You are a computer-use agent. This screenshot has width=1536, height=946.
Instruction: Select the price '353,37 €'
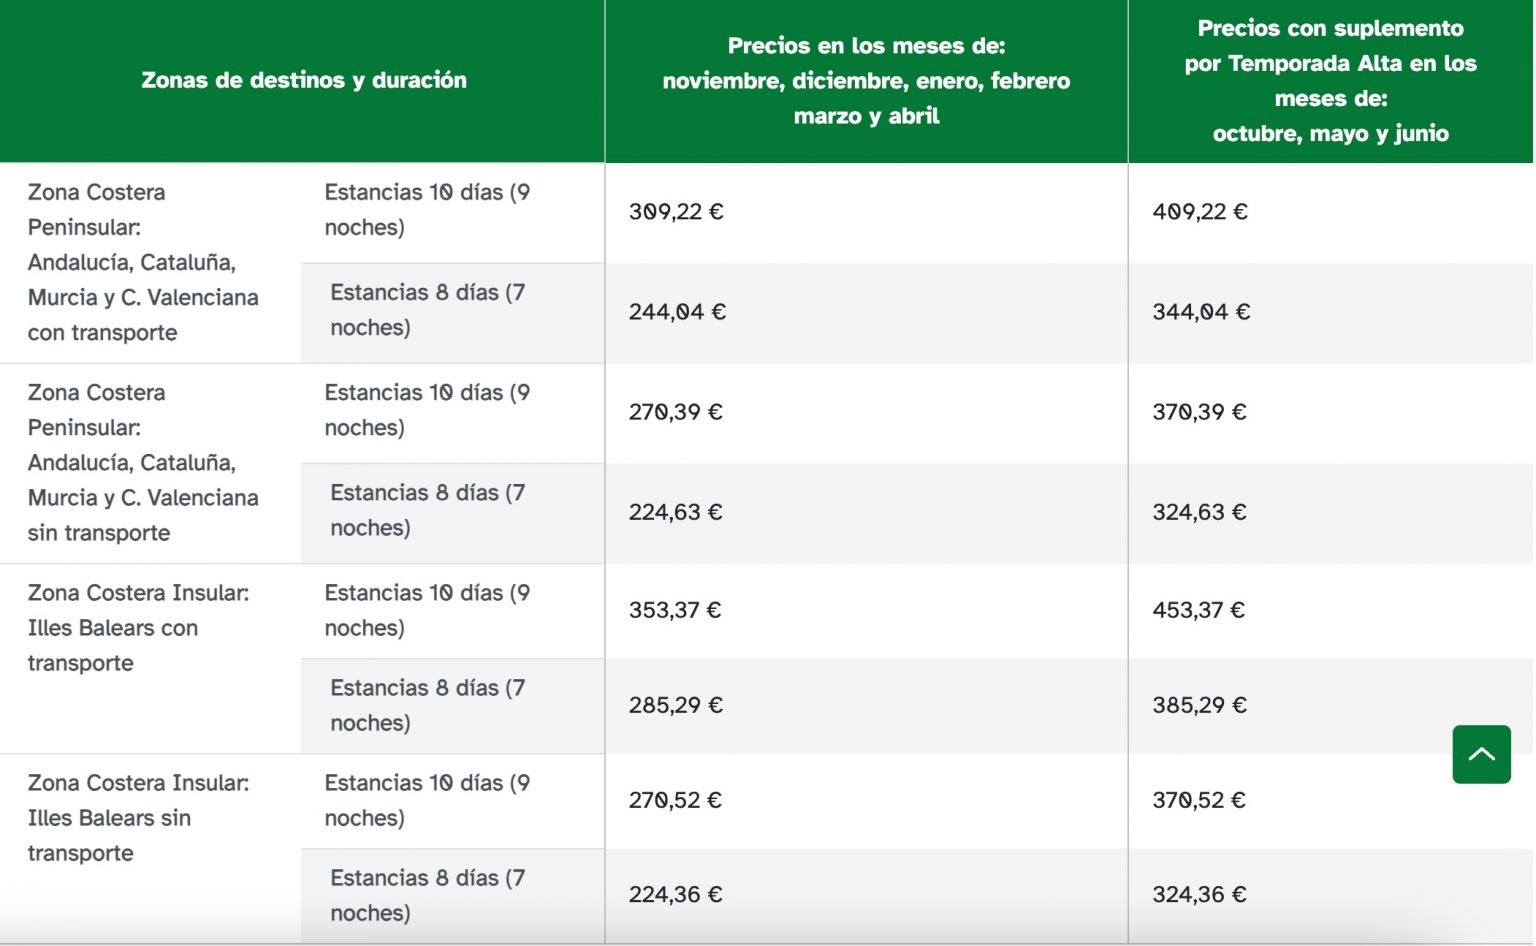pyautogui.click(x=674, y=610)
